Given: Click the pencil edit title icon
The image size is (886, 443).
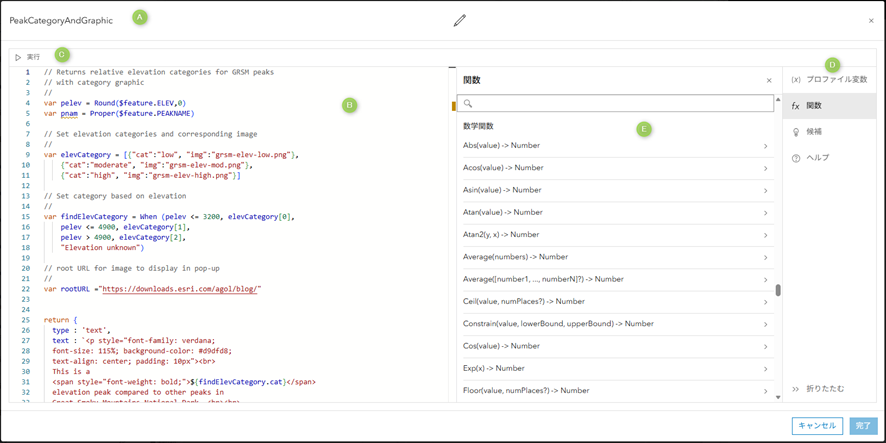Looking at the screenshot, I should pos(460,20).
